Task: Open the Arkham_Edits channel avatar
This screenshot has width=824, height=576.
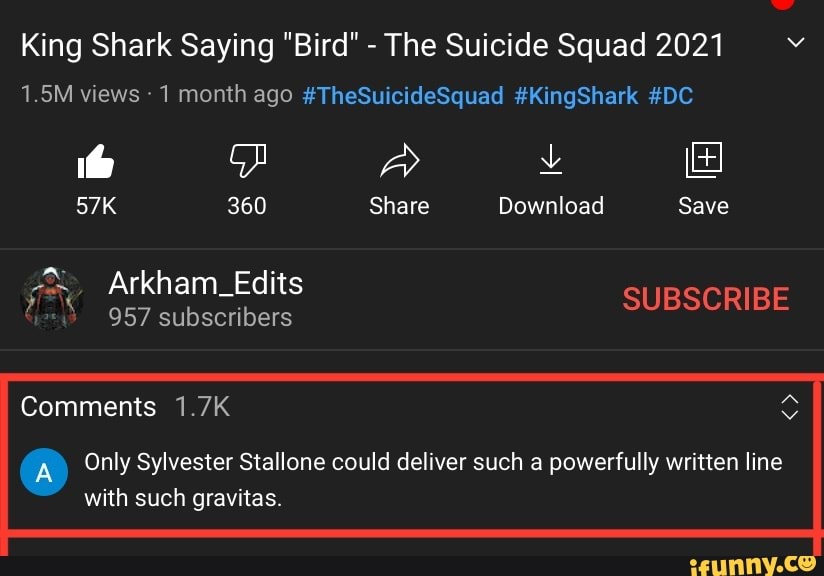Action: click(x=52, y=299)
